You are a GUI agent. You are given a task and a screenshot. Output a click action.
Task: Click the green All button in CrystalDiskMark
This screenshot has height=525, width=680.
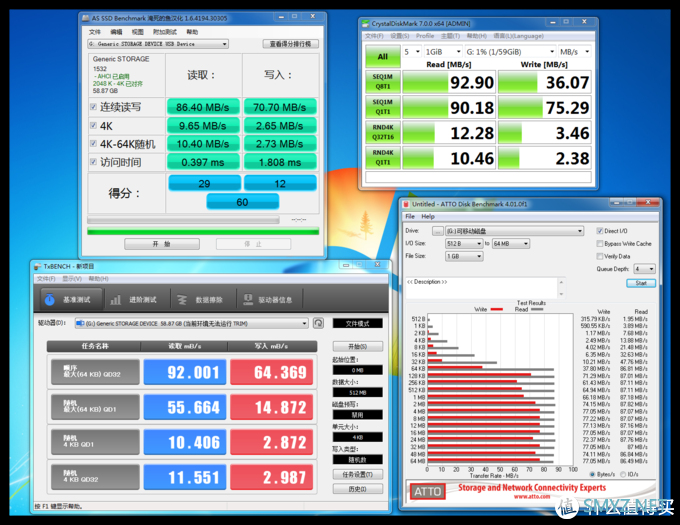coord(382,57)
